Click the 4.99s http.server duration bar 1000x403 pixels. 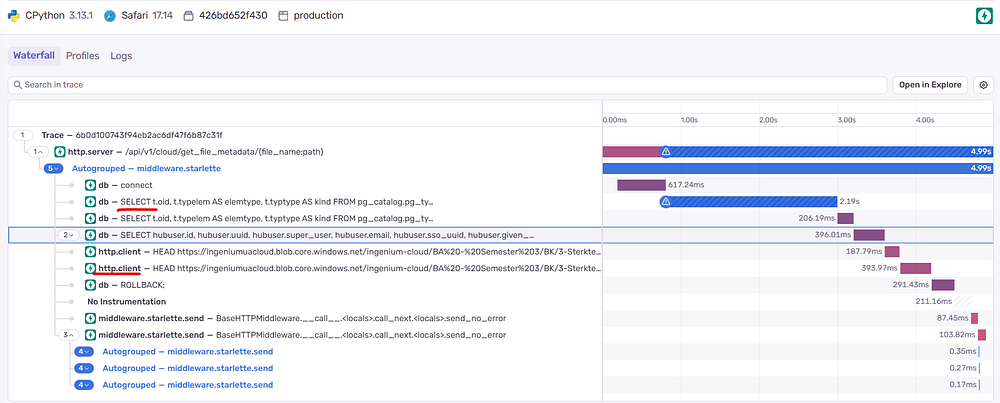797,152
